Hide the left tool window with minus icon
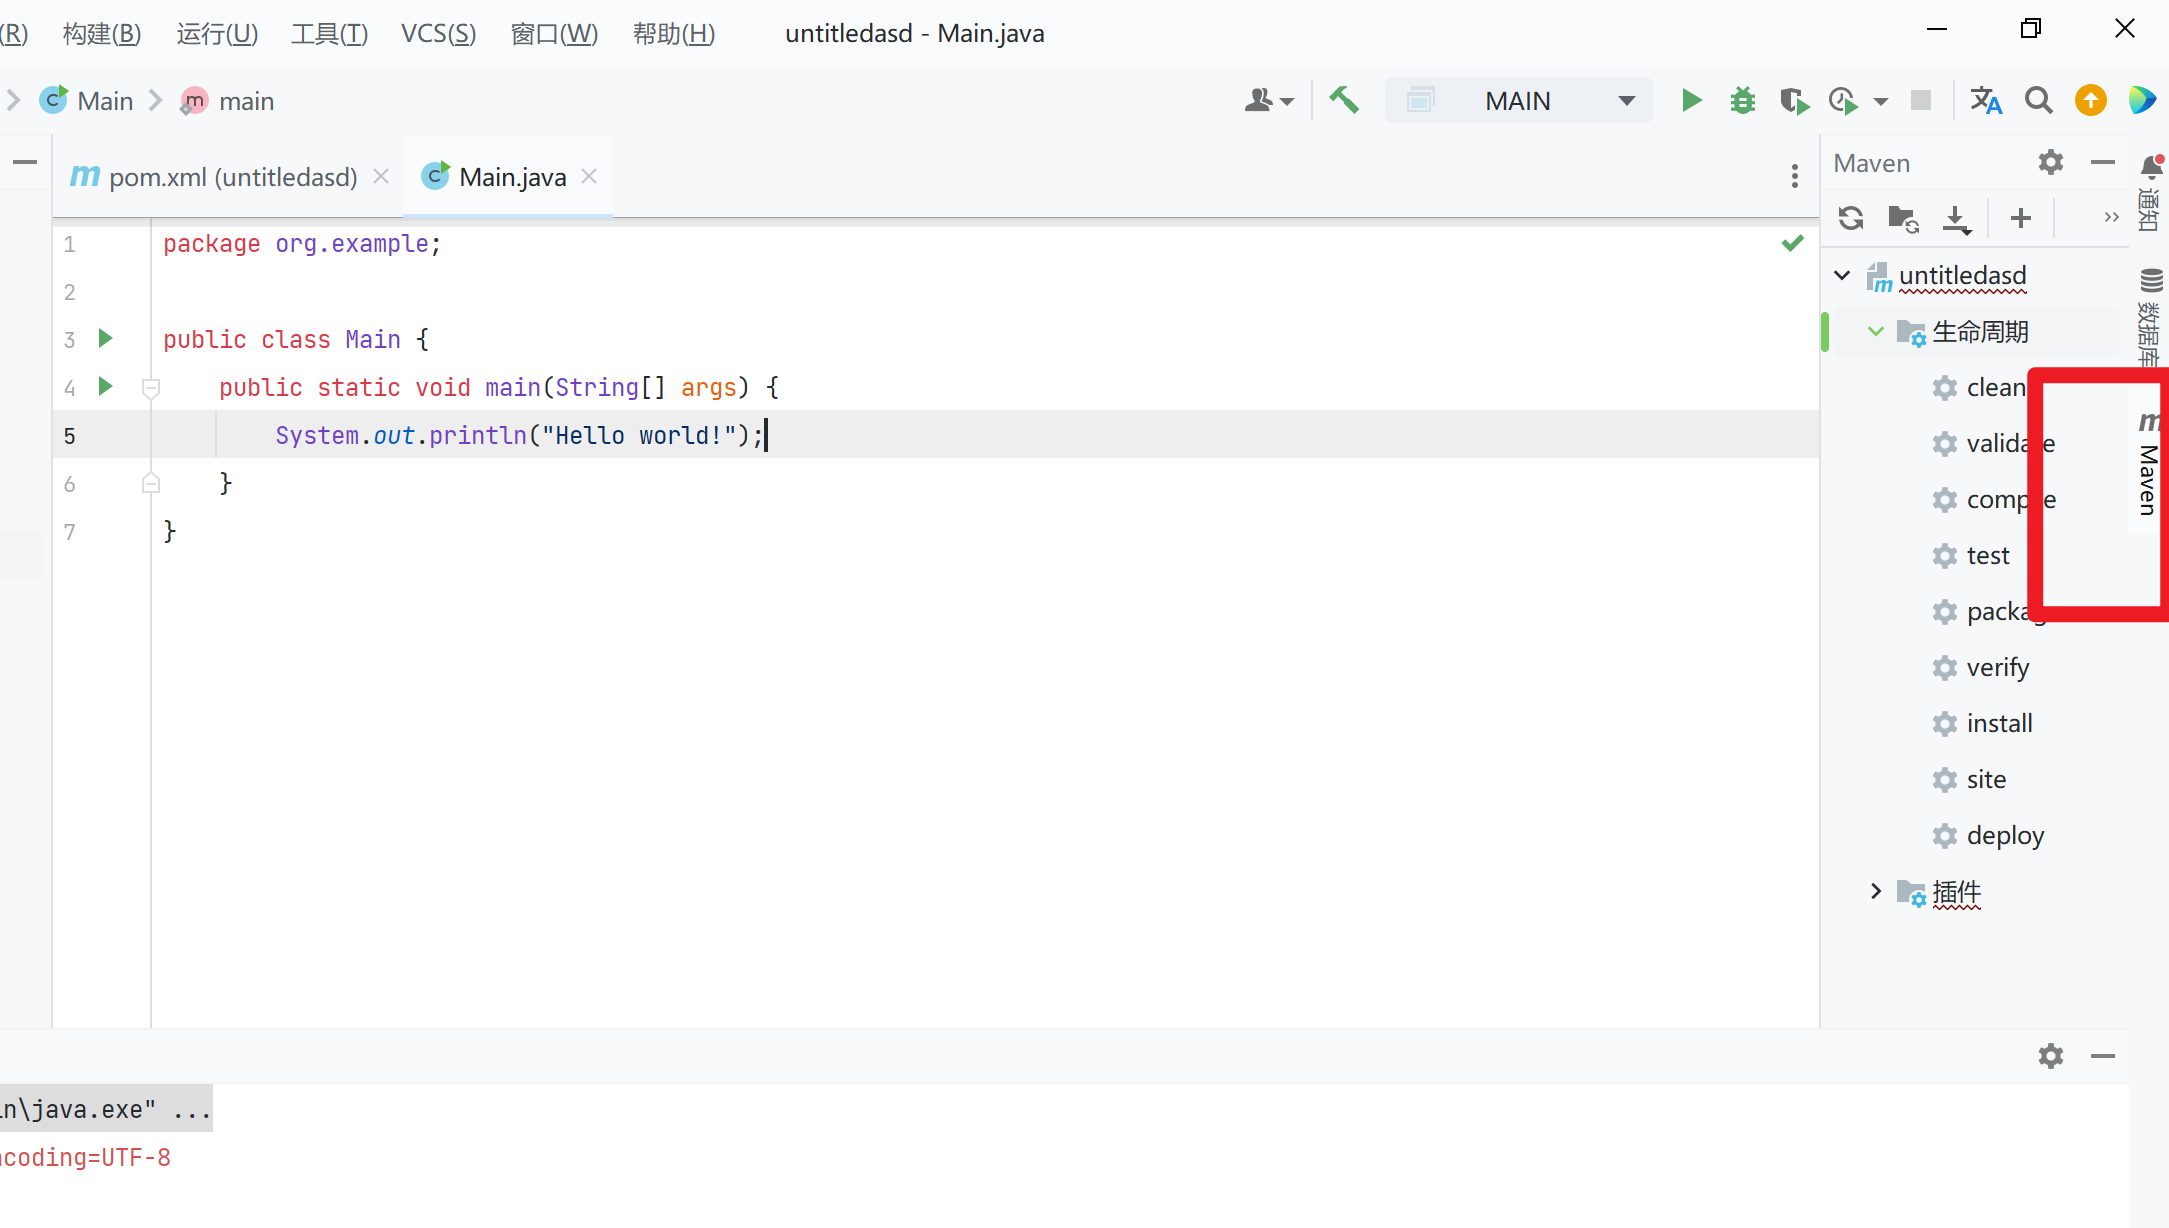This screenshot has height=1228, width=2169. 25,162
